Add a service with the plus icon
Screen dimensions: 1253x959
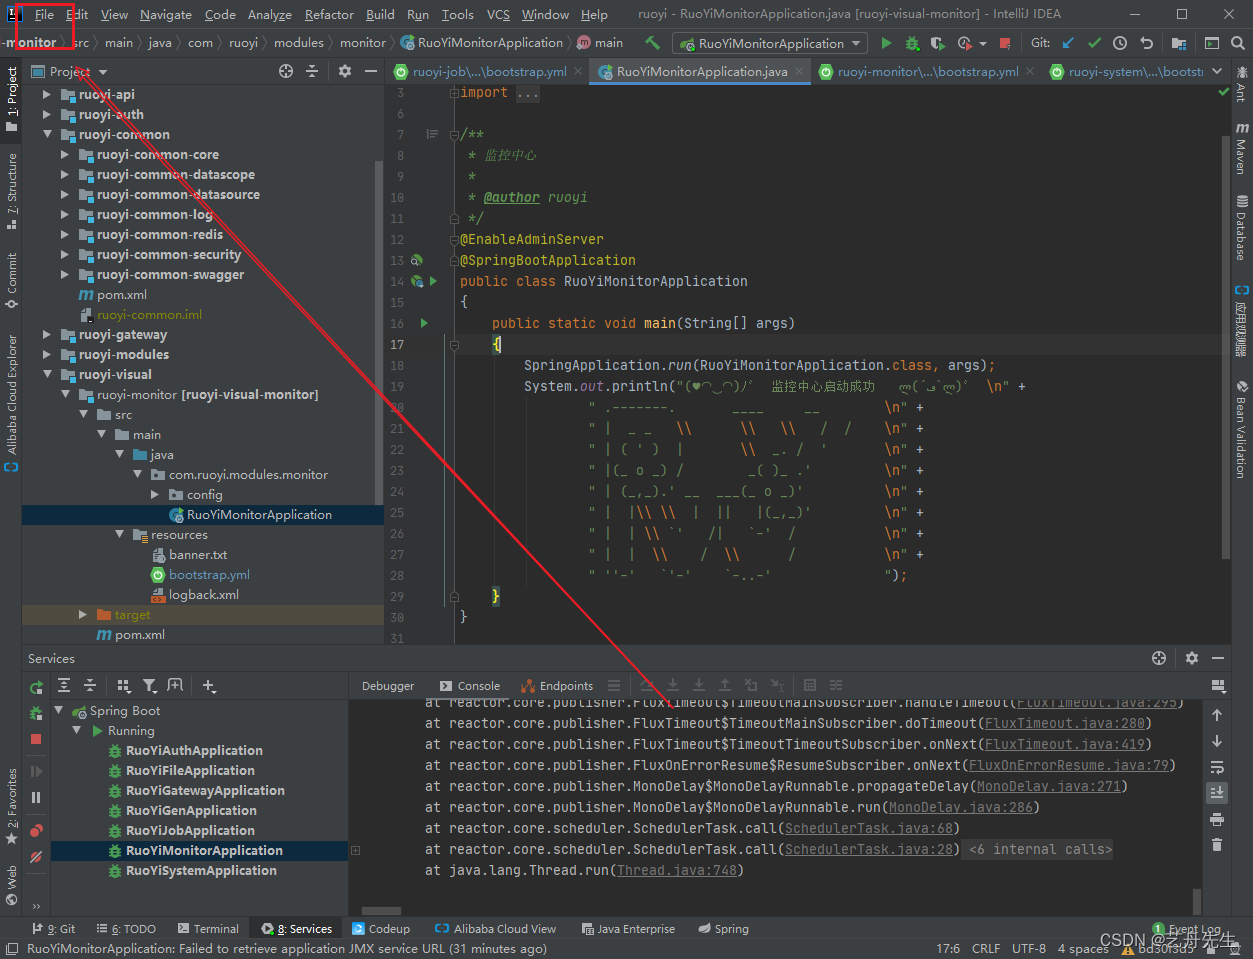click(209, 685)
